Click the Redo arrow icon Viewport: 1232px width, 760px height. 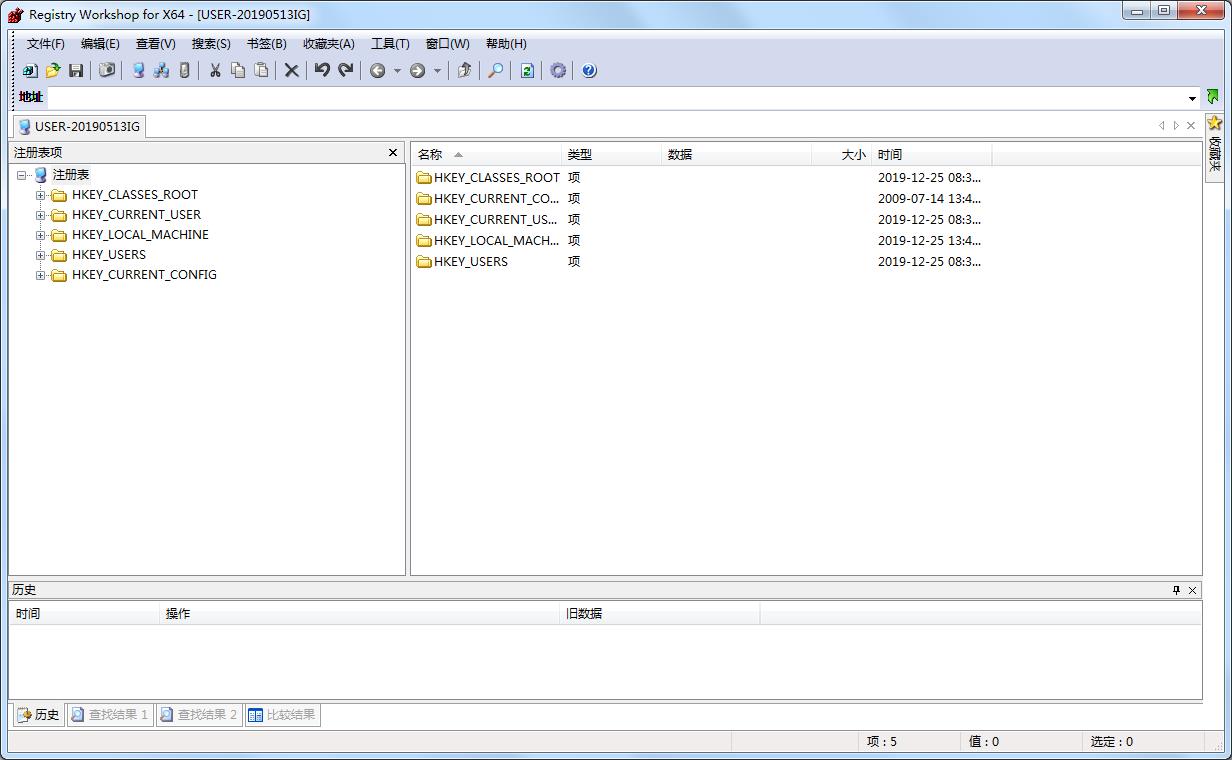click(x=346, y=71)
